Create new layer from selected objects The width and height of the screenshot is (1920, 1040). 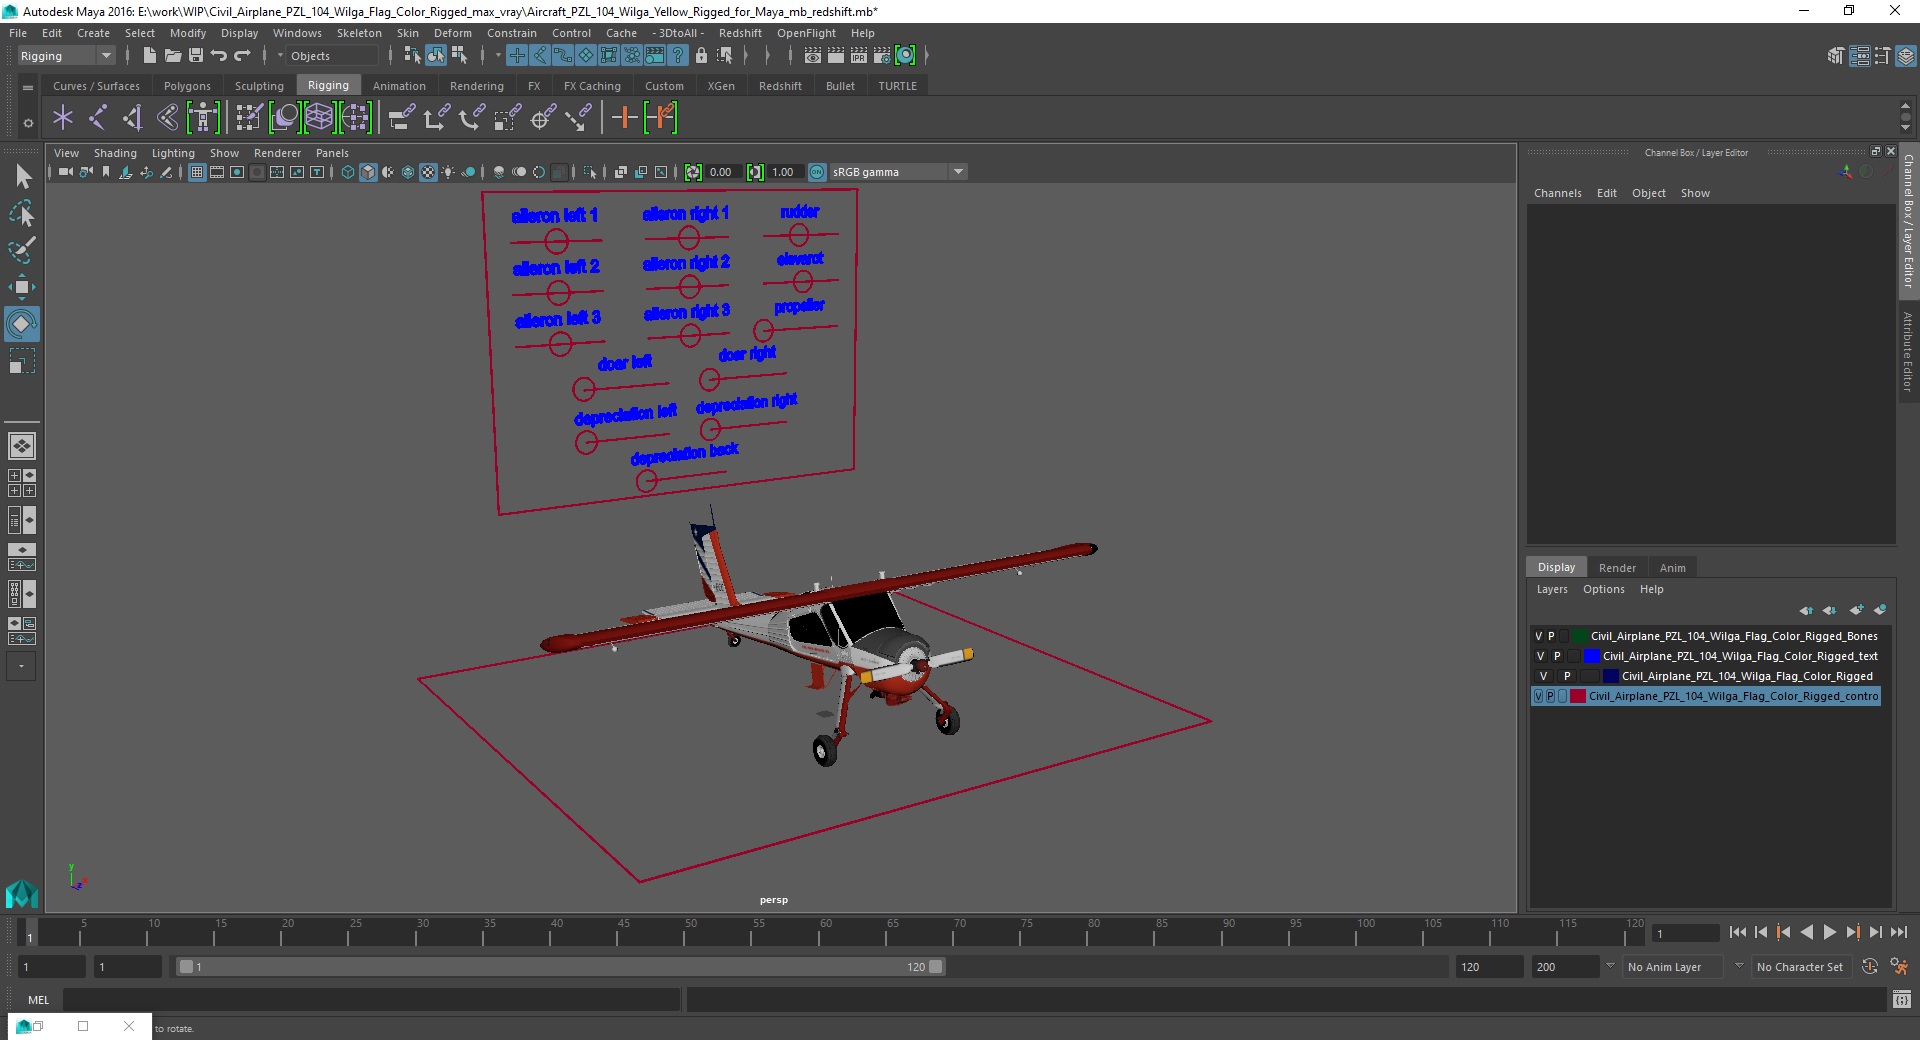coord(1880,610)
